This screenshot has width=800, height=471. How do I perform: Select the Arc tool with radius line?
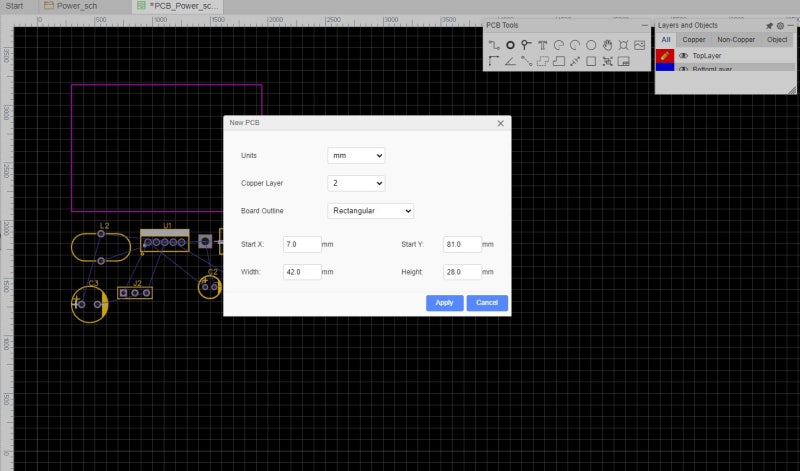[559, 45]
